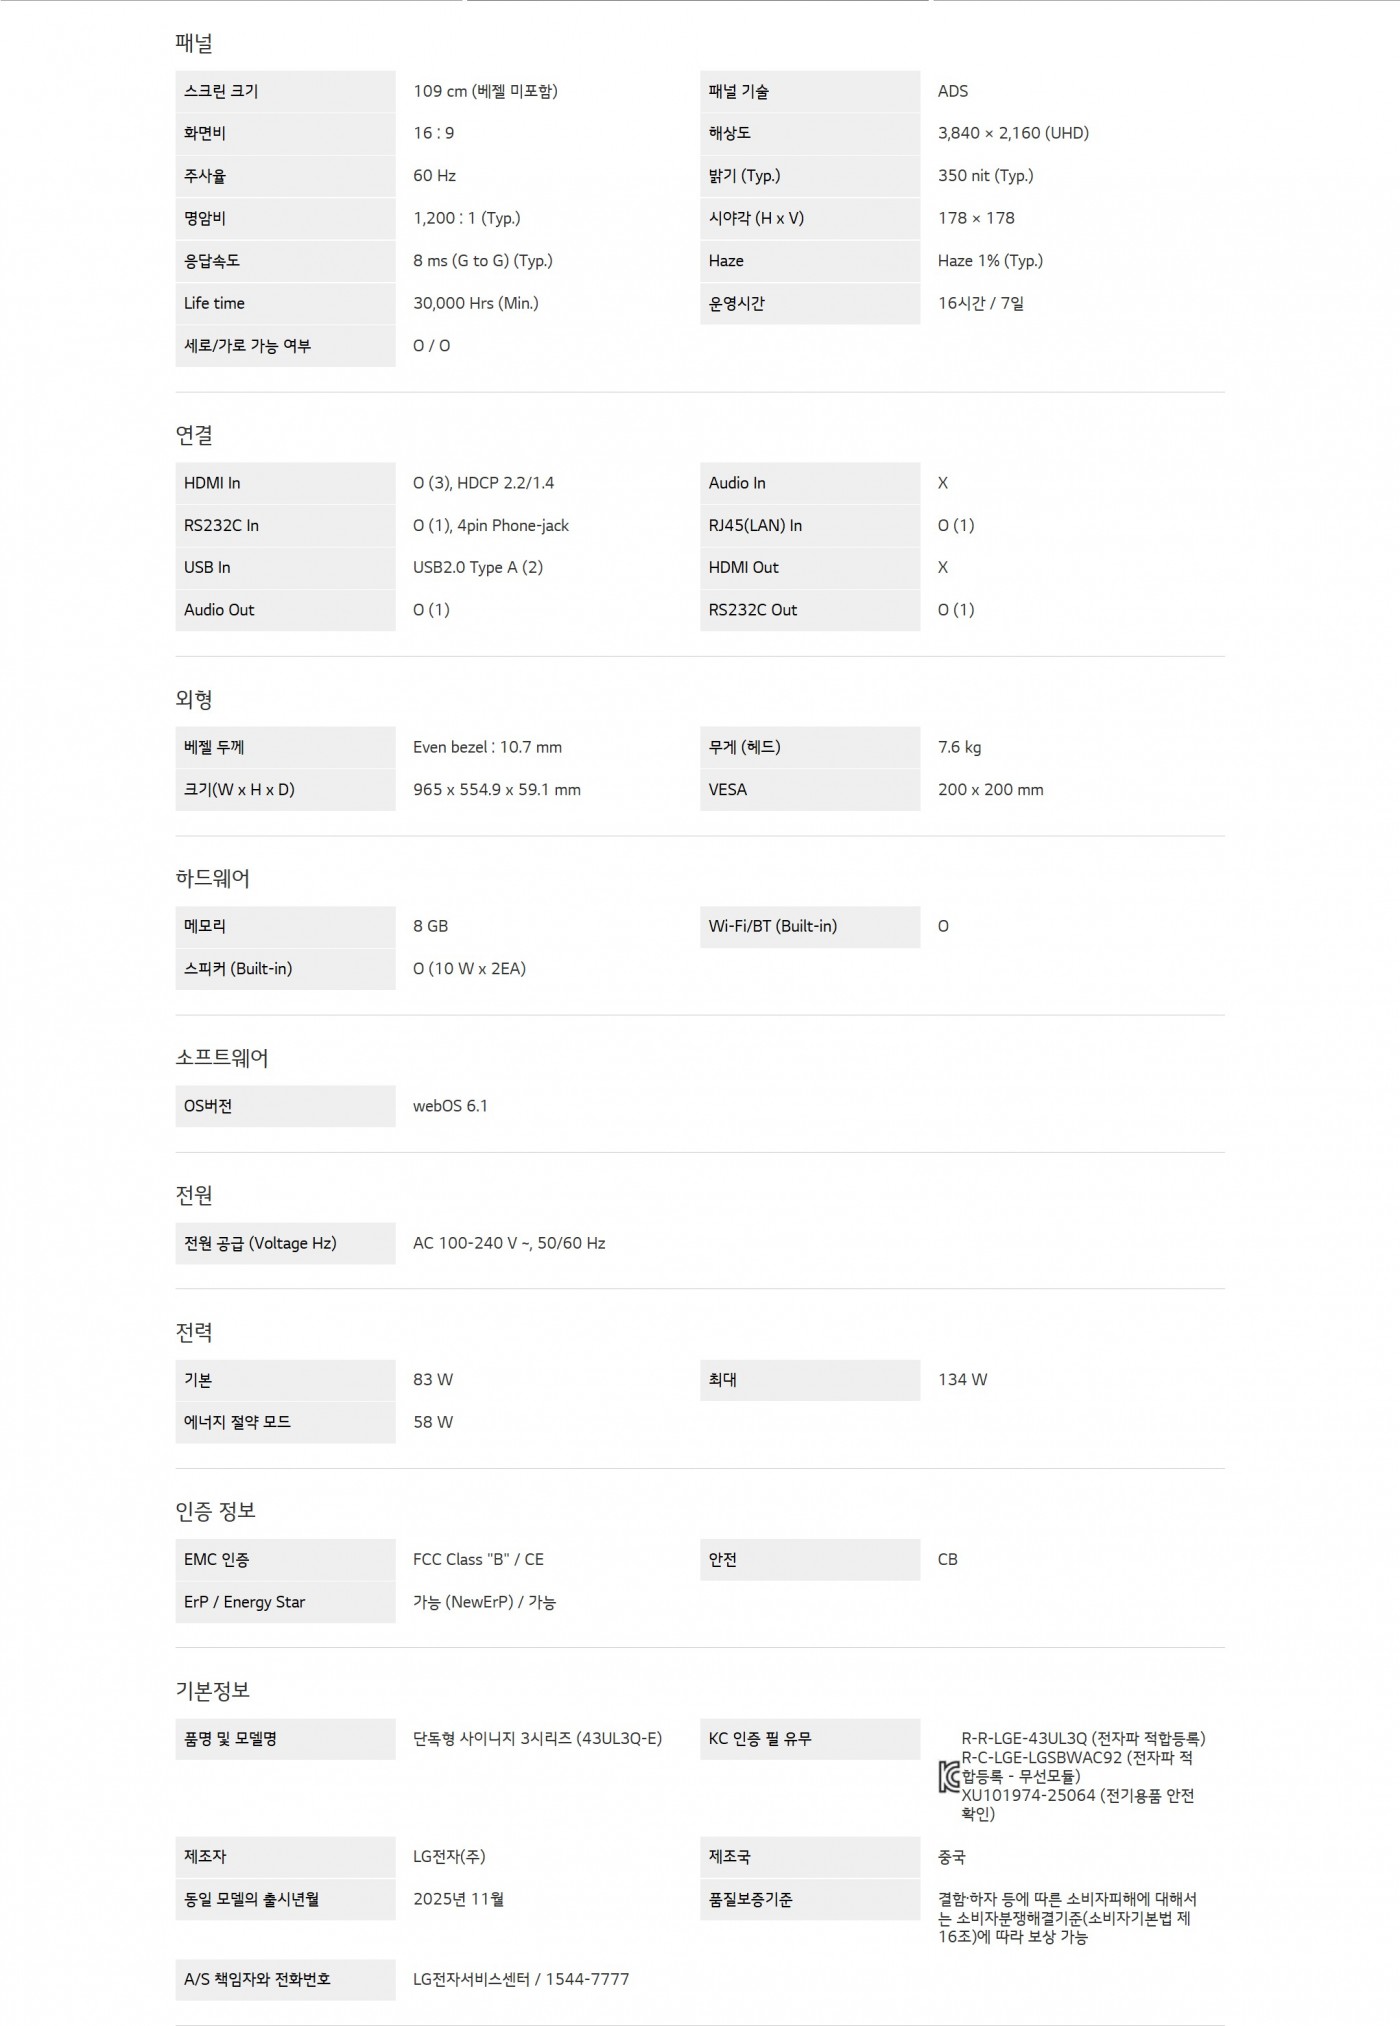This screenshot has width=1400, height=2026.
Task: Click the LG전자서비스센터 phone number 1544-7777
Action: (587, 1979)
